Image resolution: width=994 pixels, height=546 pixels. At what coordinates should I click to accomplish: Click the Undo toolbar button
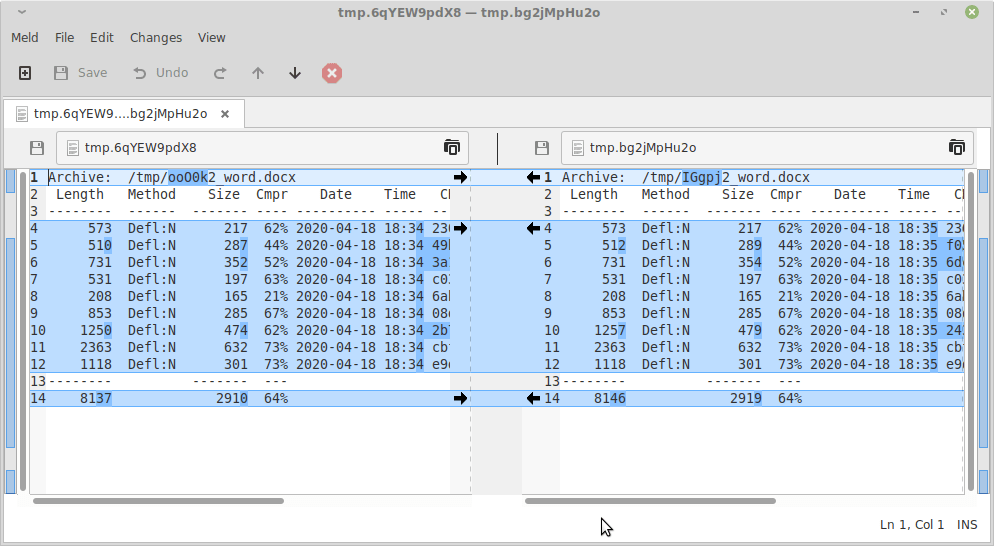tap(161, 73)
